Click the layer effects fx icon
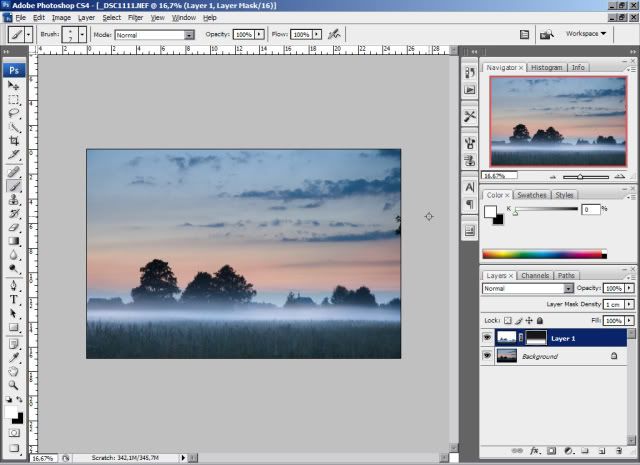This screenshot has width=640, height=465. [535, 451]
